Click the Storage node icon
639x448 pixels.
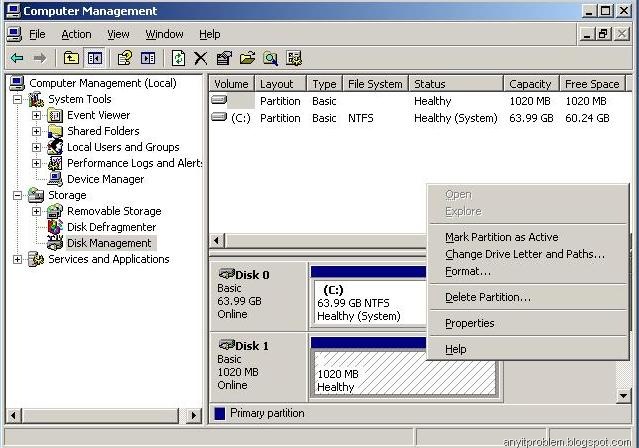[x=36, y=195]
